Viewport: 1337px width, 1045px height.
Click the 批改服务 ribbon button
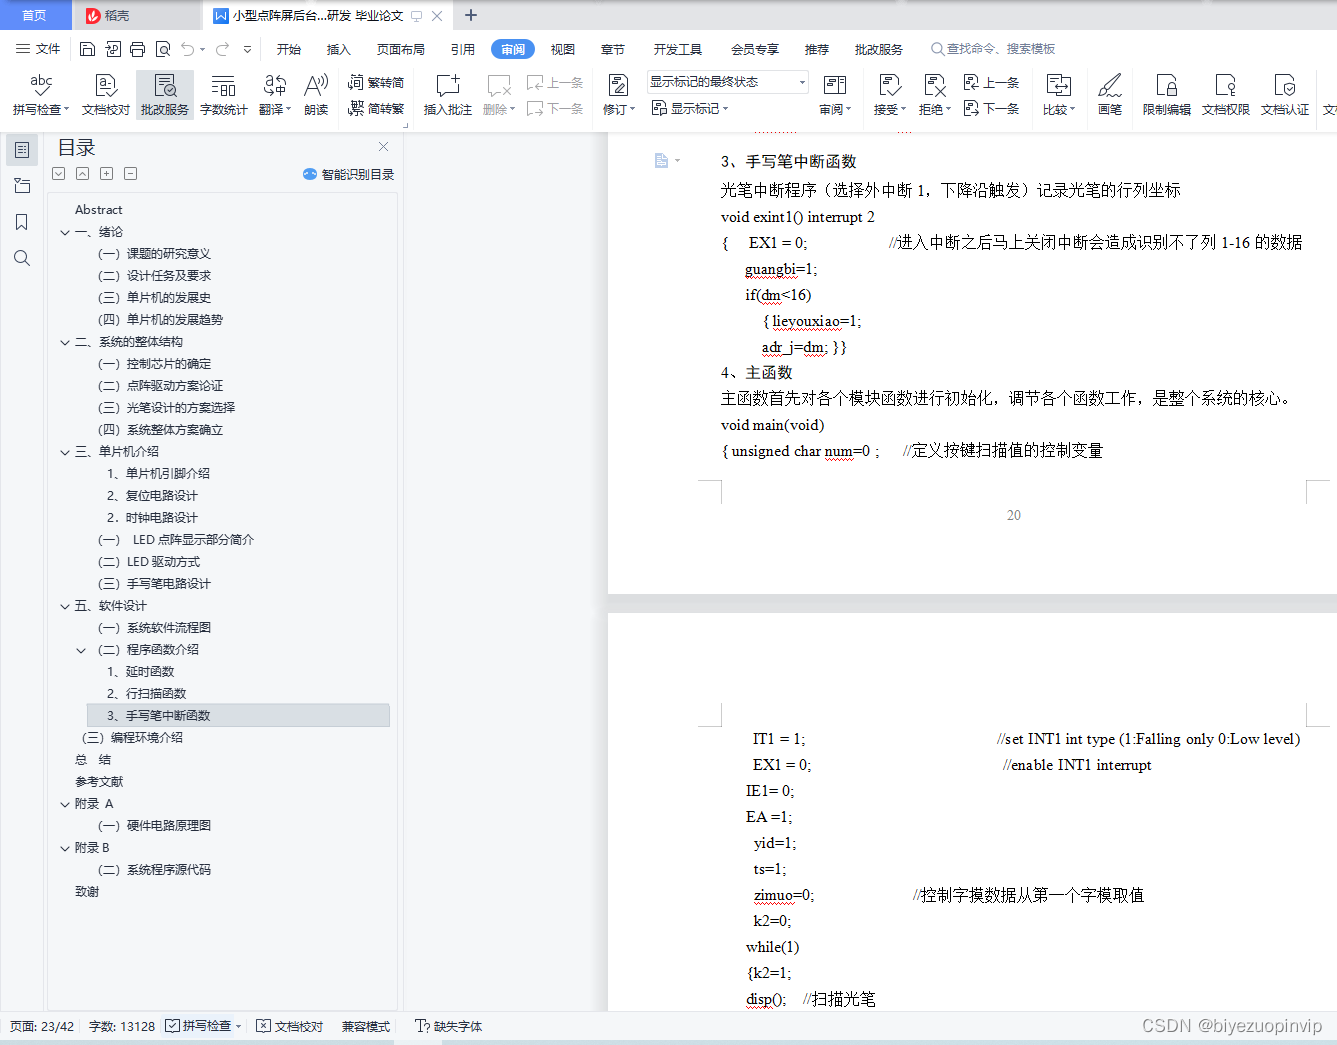point(165,95)
